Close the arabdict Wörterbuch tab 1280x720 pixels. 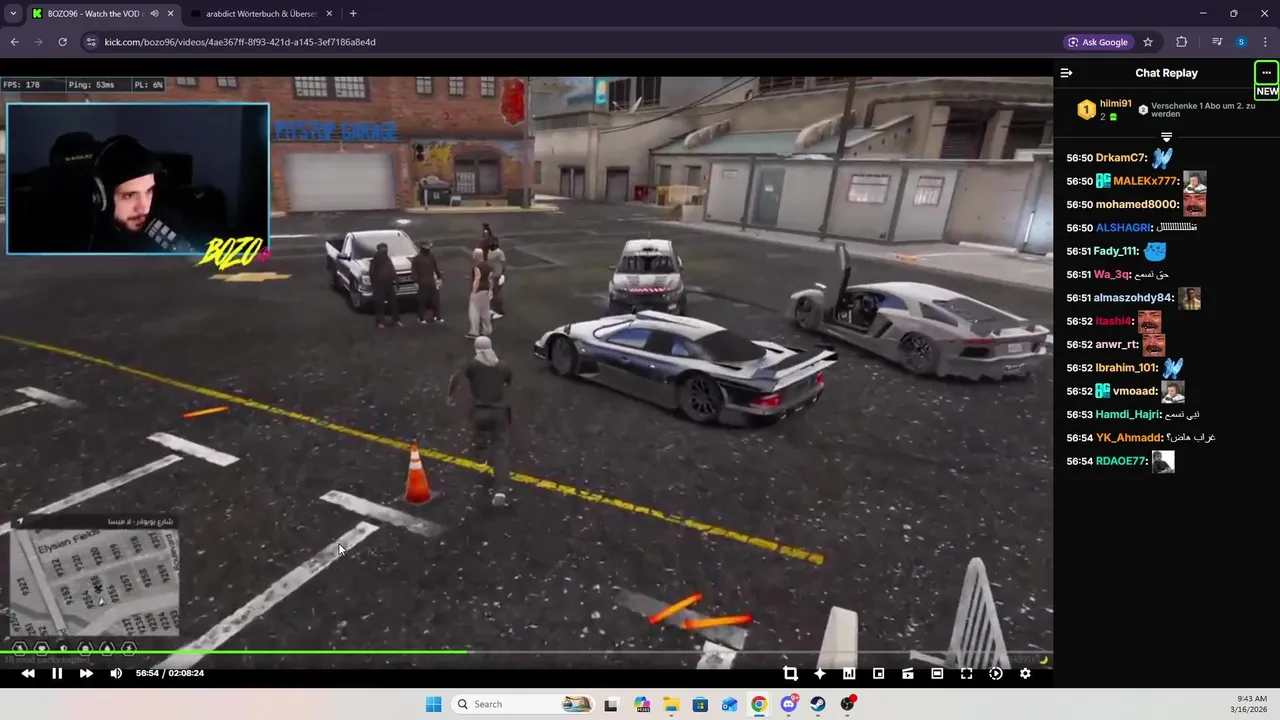(329, 14)
